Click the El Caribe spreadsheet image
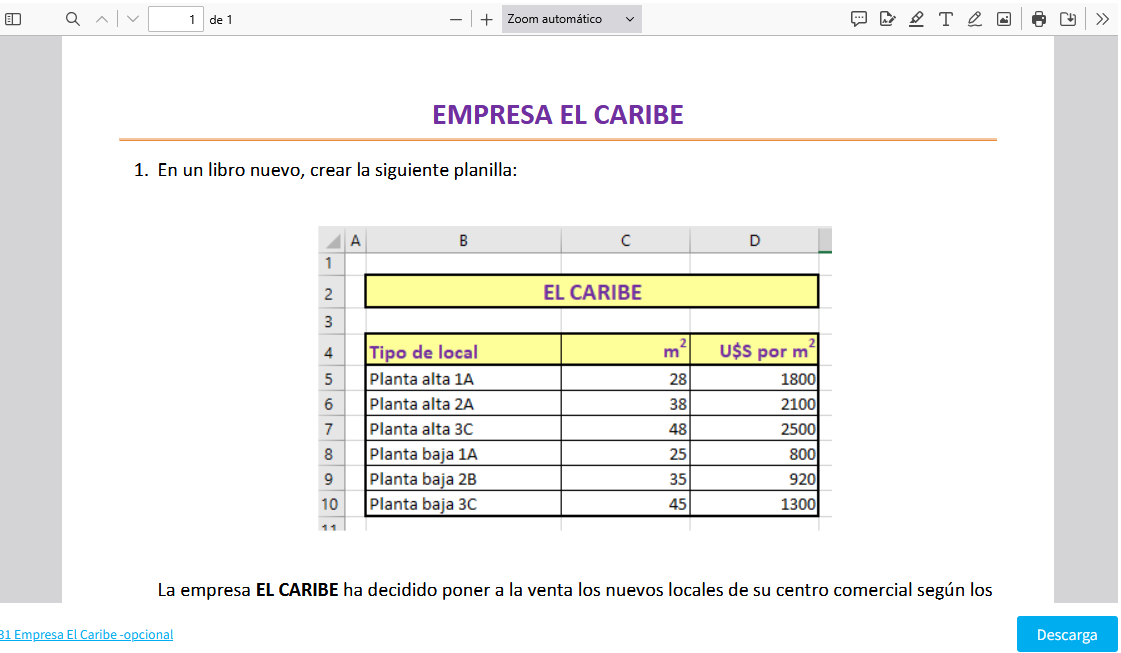The image size is (1121, 653). pyautogui.click(x=575, y=378)
